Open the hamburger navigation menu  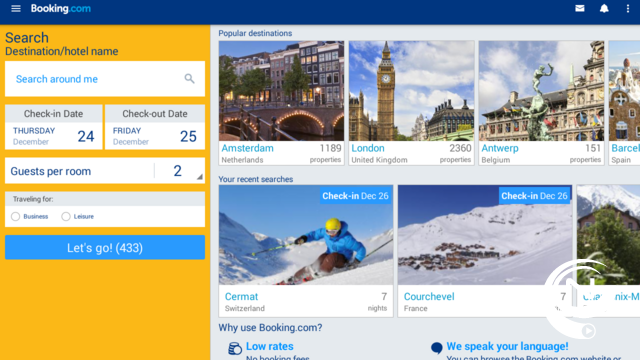(16, 9)
